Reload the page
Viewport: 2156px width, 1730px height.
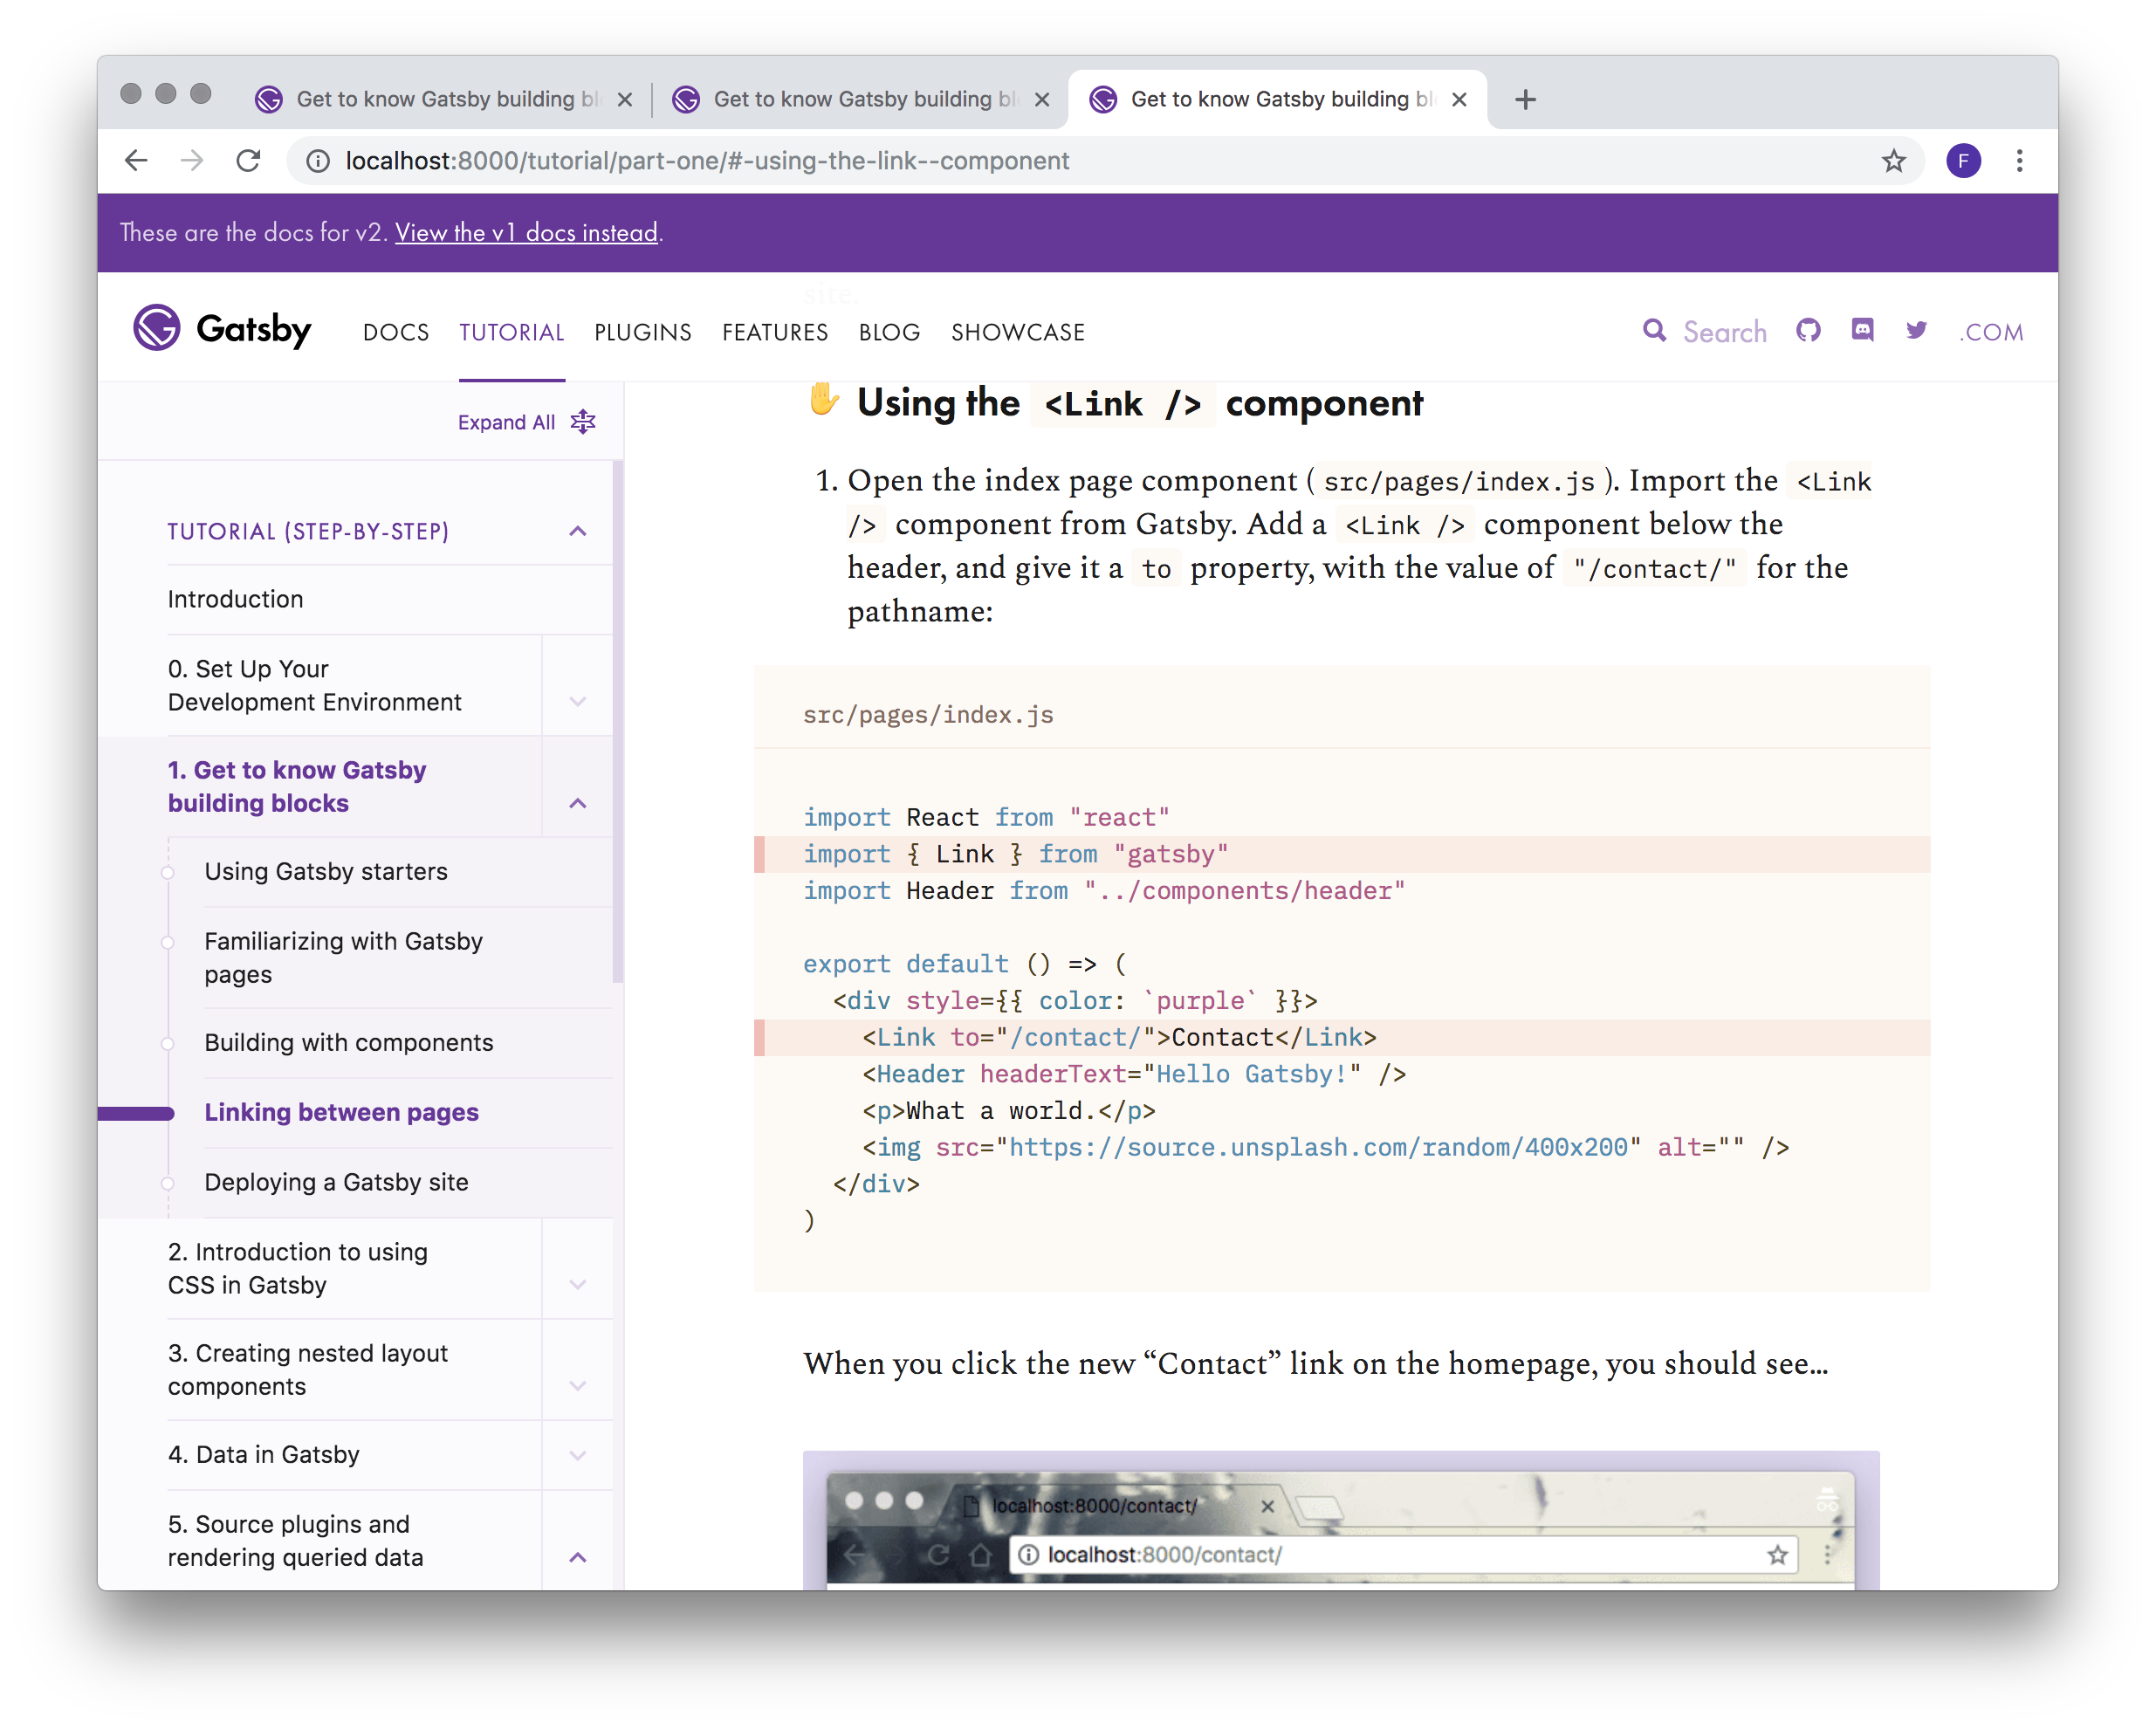248,161
